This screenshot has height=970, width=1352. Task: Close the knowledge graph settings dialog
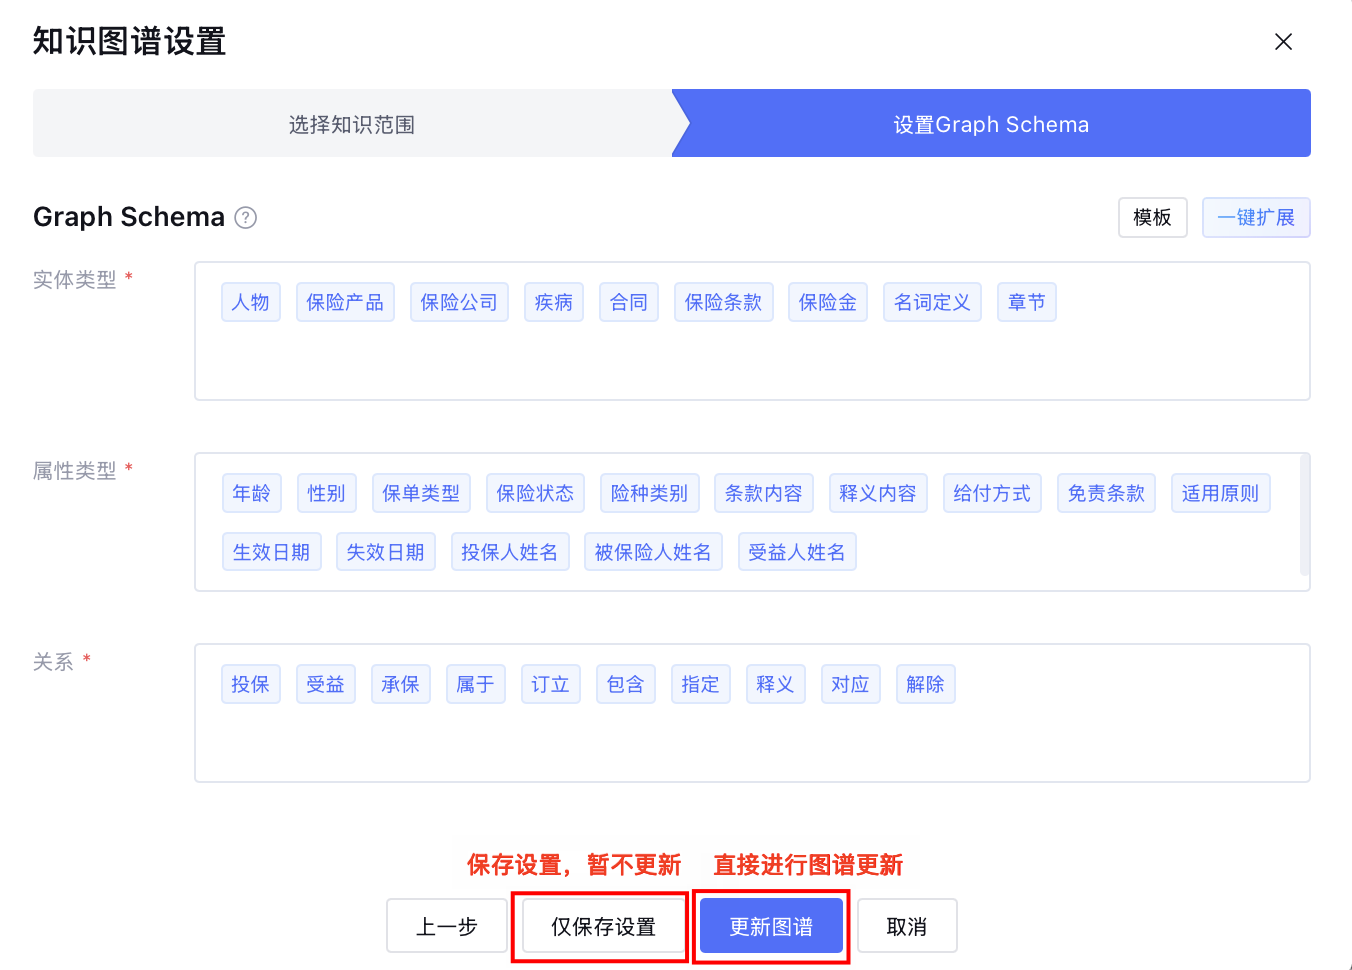1283,42
